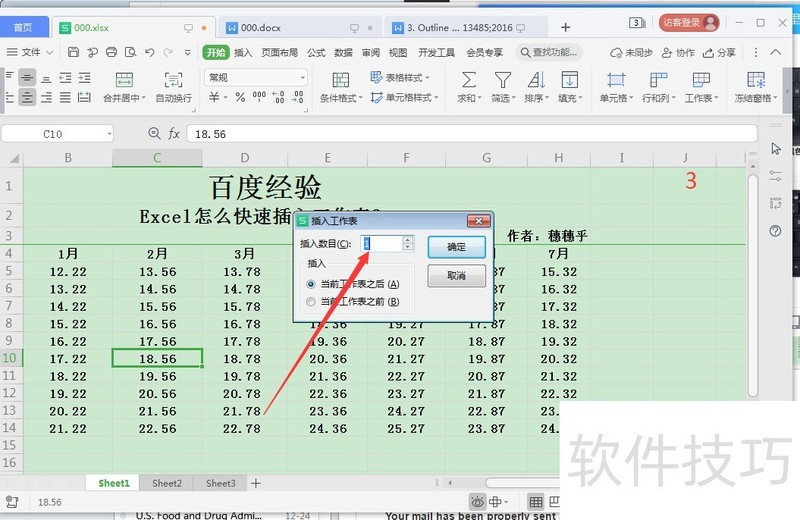Collapse the ribbon with chevron arrow

(776, 52)
